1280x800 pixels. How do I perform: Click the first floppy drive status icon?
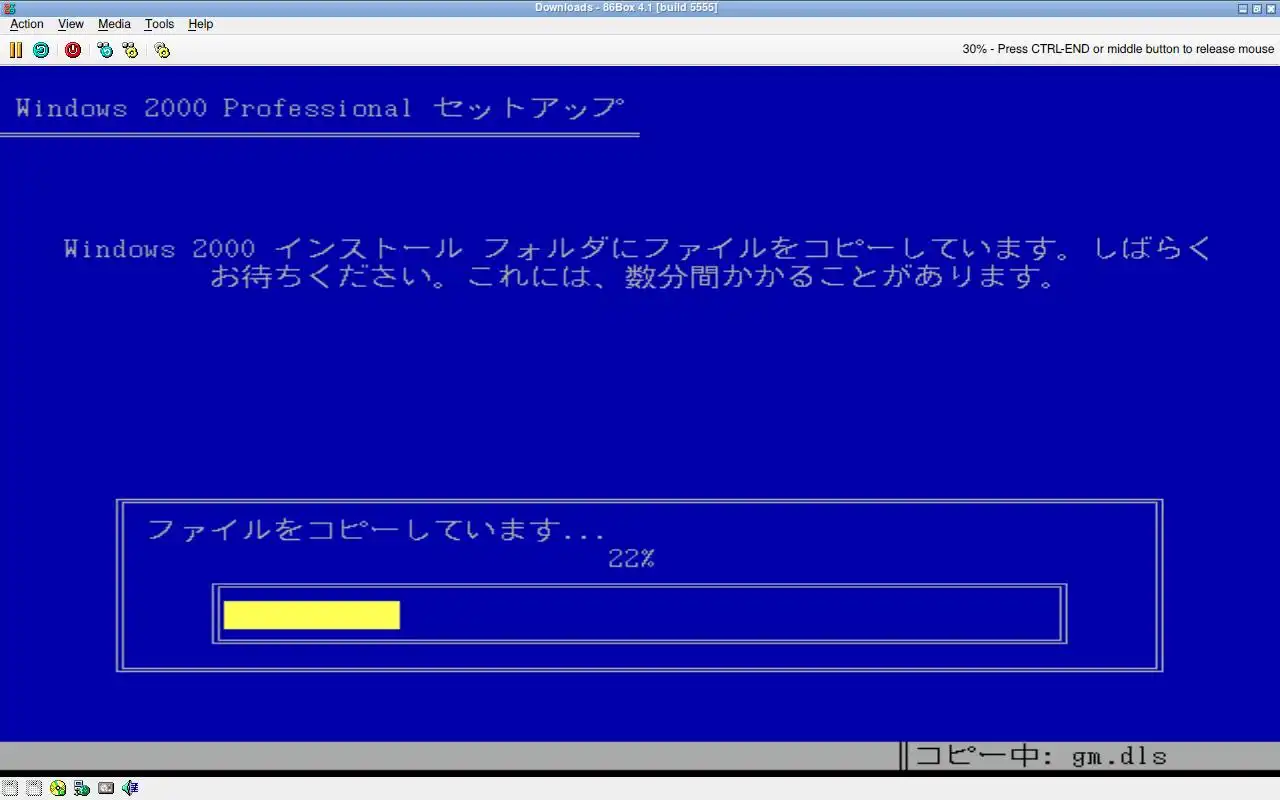[x=10, y=788]
